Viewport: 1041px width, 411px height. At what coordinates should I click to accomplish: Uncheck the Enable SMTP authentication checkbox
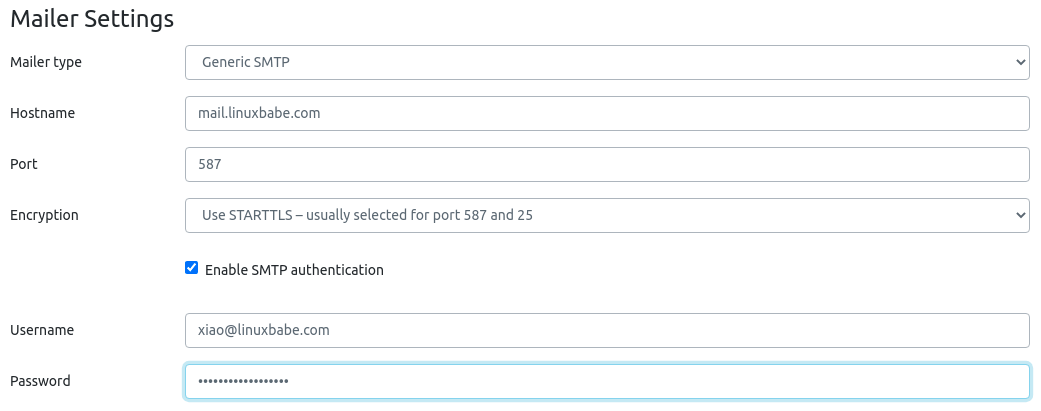click(192, 268)
